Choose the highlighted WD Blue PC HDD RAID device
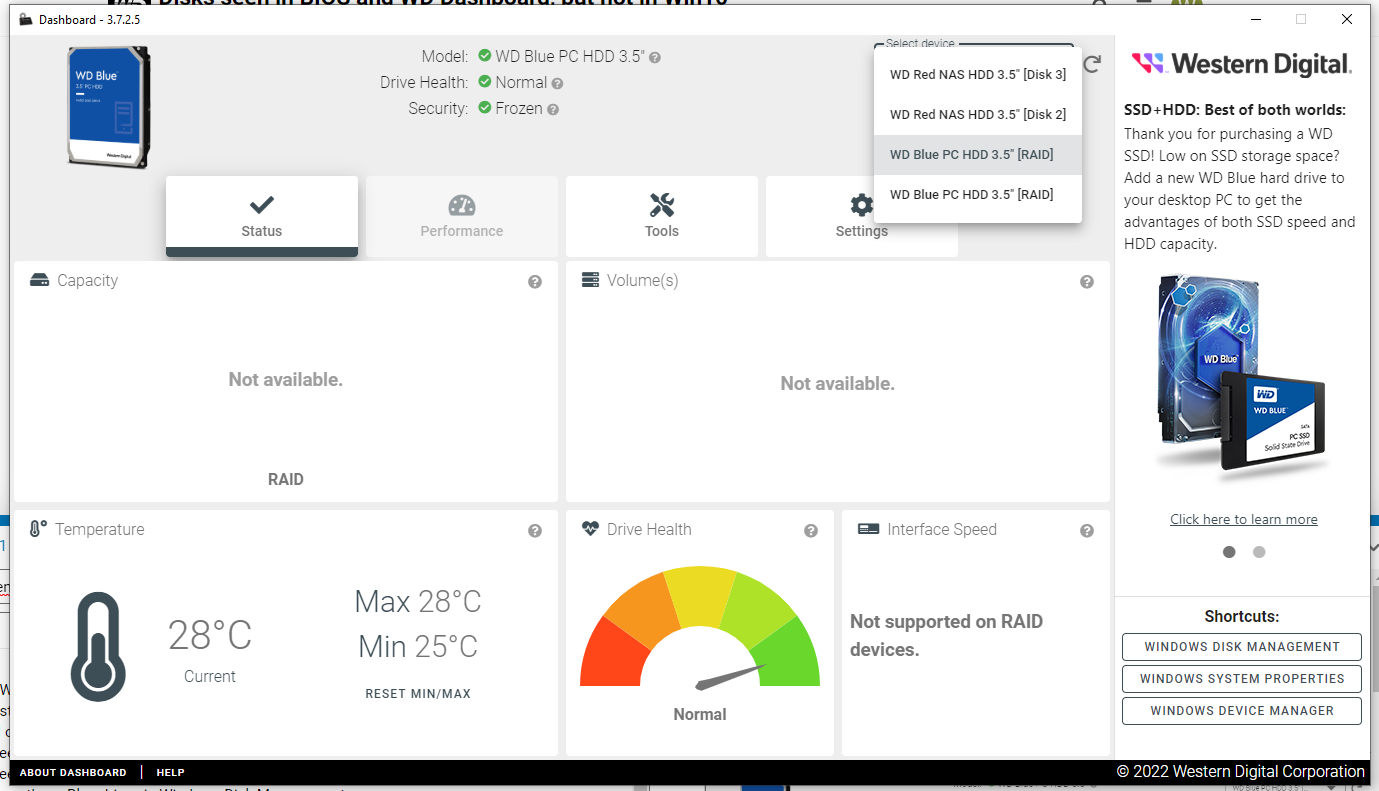Image resolution: width=1379 pixels, height=791 pixels. [978, 155]
